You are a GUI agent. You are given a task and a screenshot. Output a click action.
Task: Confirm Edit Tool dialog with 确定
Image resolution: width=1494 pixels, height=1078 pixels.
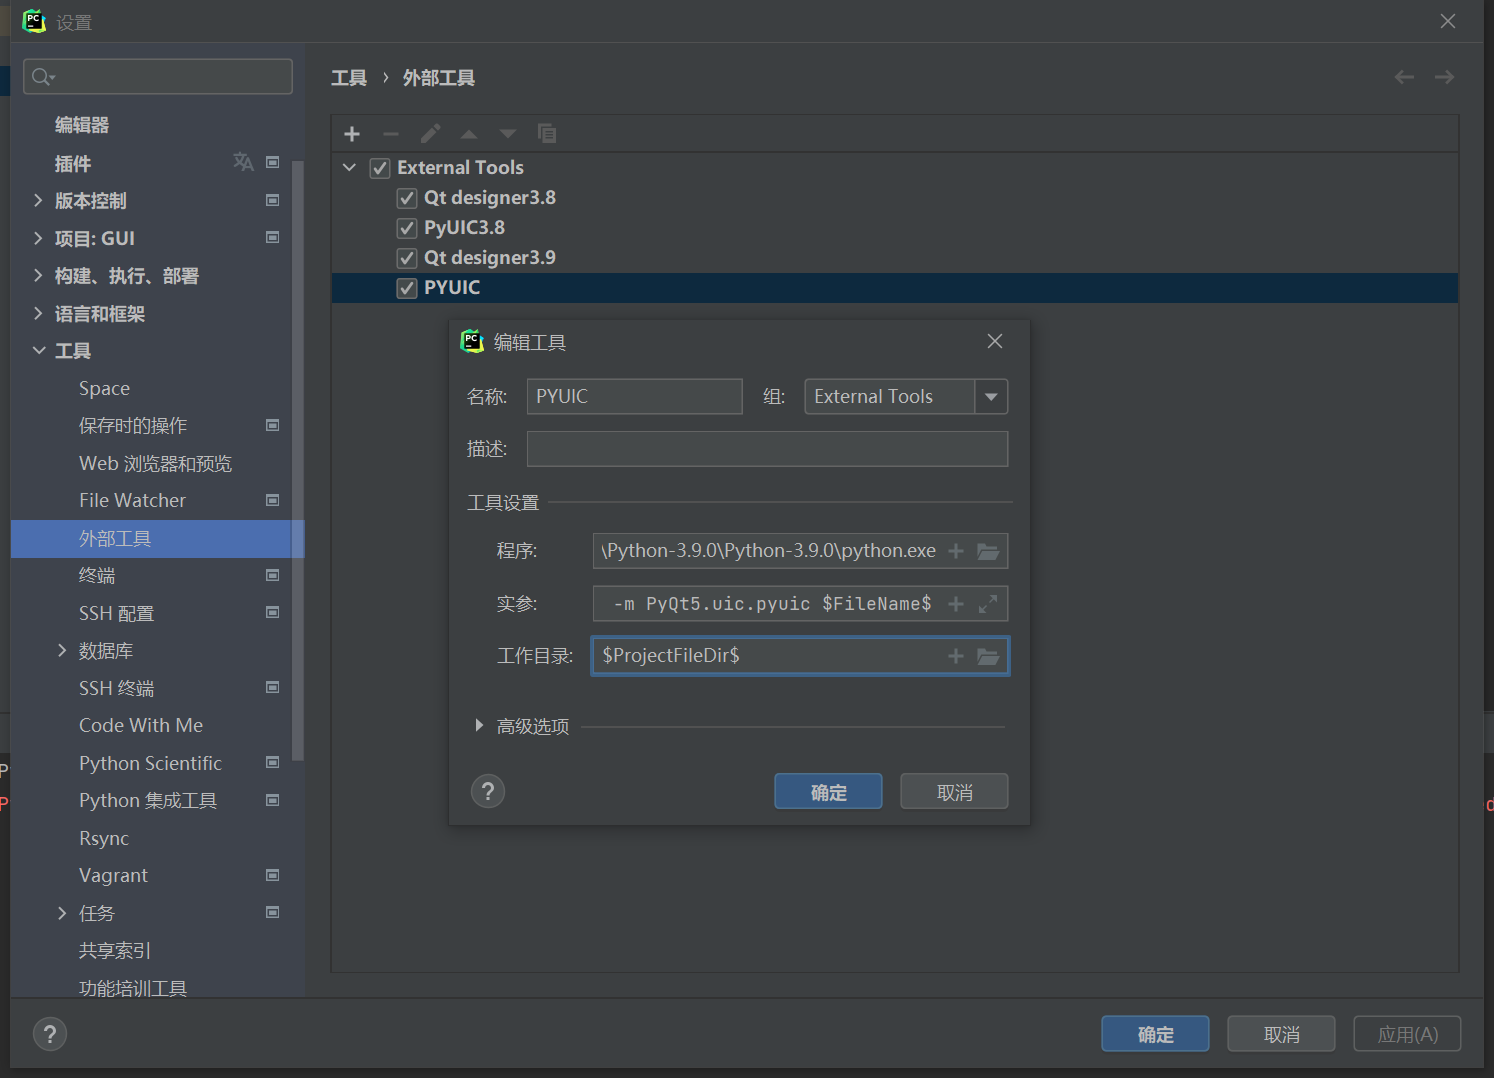(828, 792)
